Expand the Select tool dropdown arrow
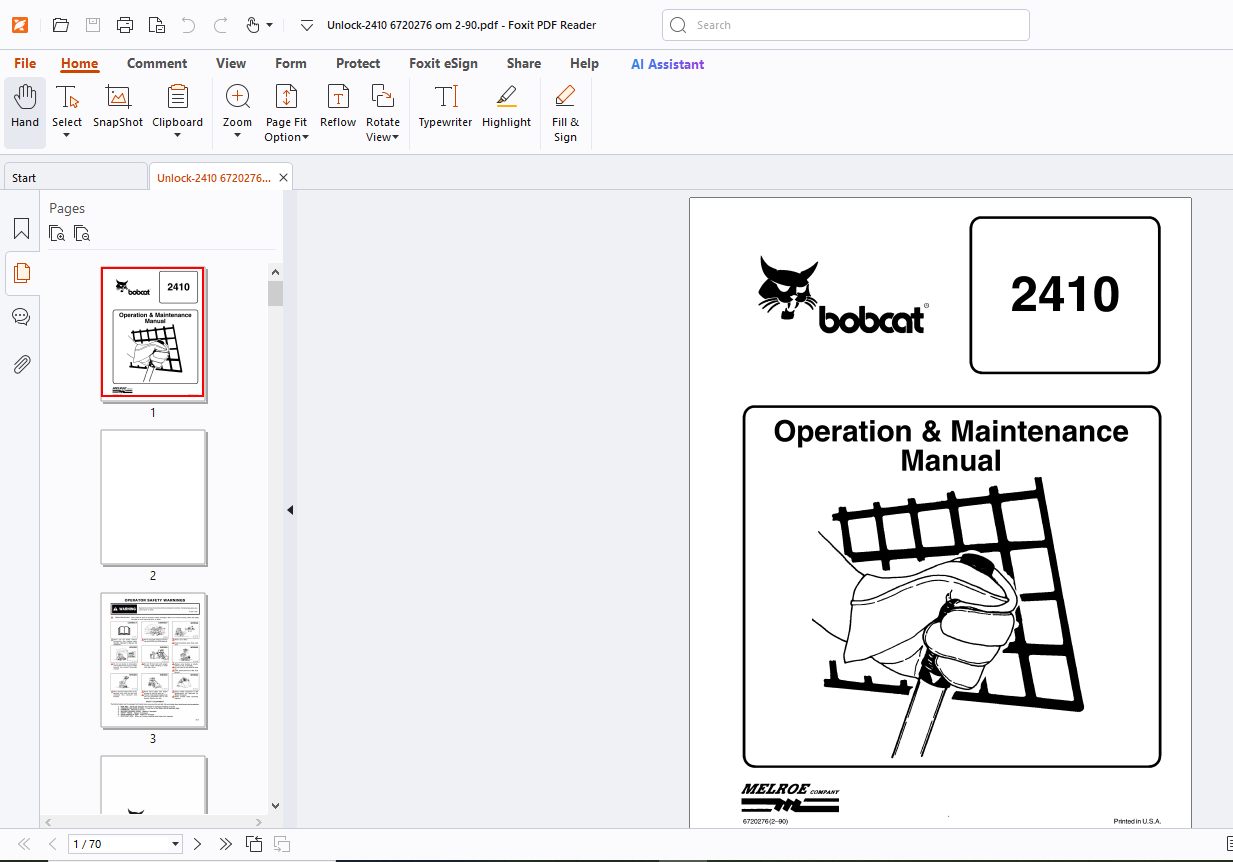Image resolution: width=1233 pixels, height=862 pixels. (x=67, y=135)
